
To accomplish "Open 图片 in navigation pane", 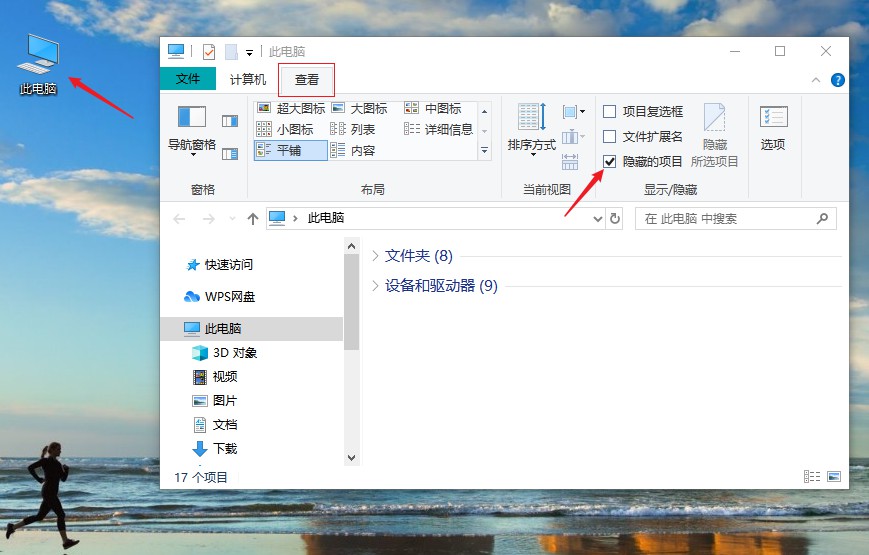I will [215, 401].
